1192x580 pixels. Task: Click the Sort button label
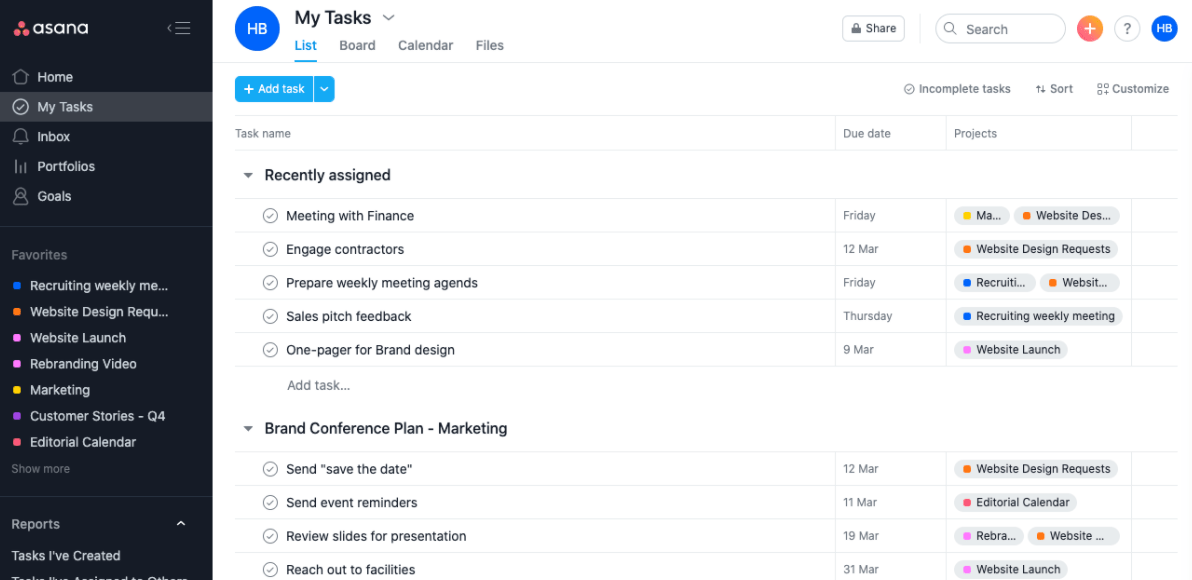[x=1061, y=89]
